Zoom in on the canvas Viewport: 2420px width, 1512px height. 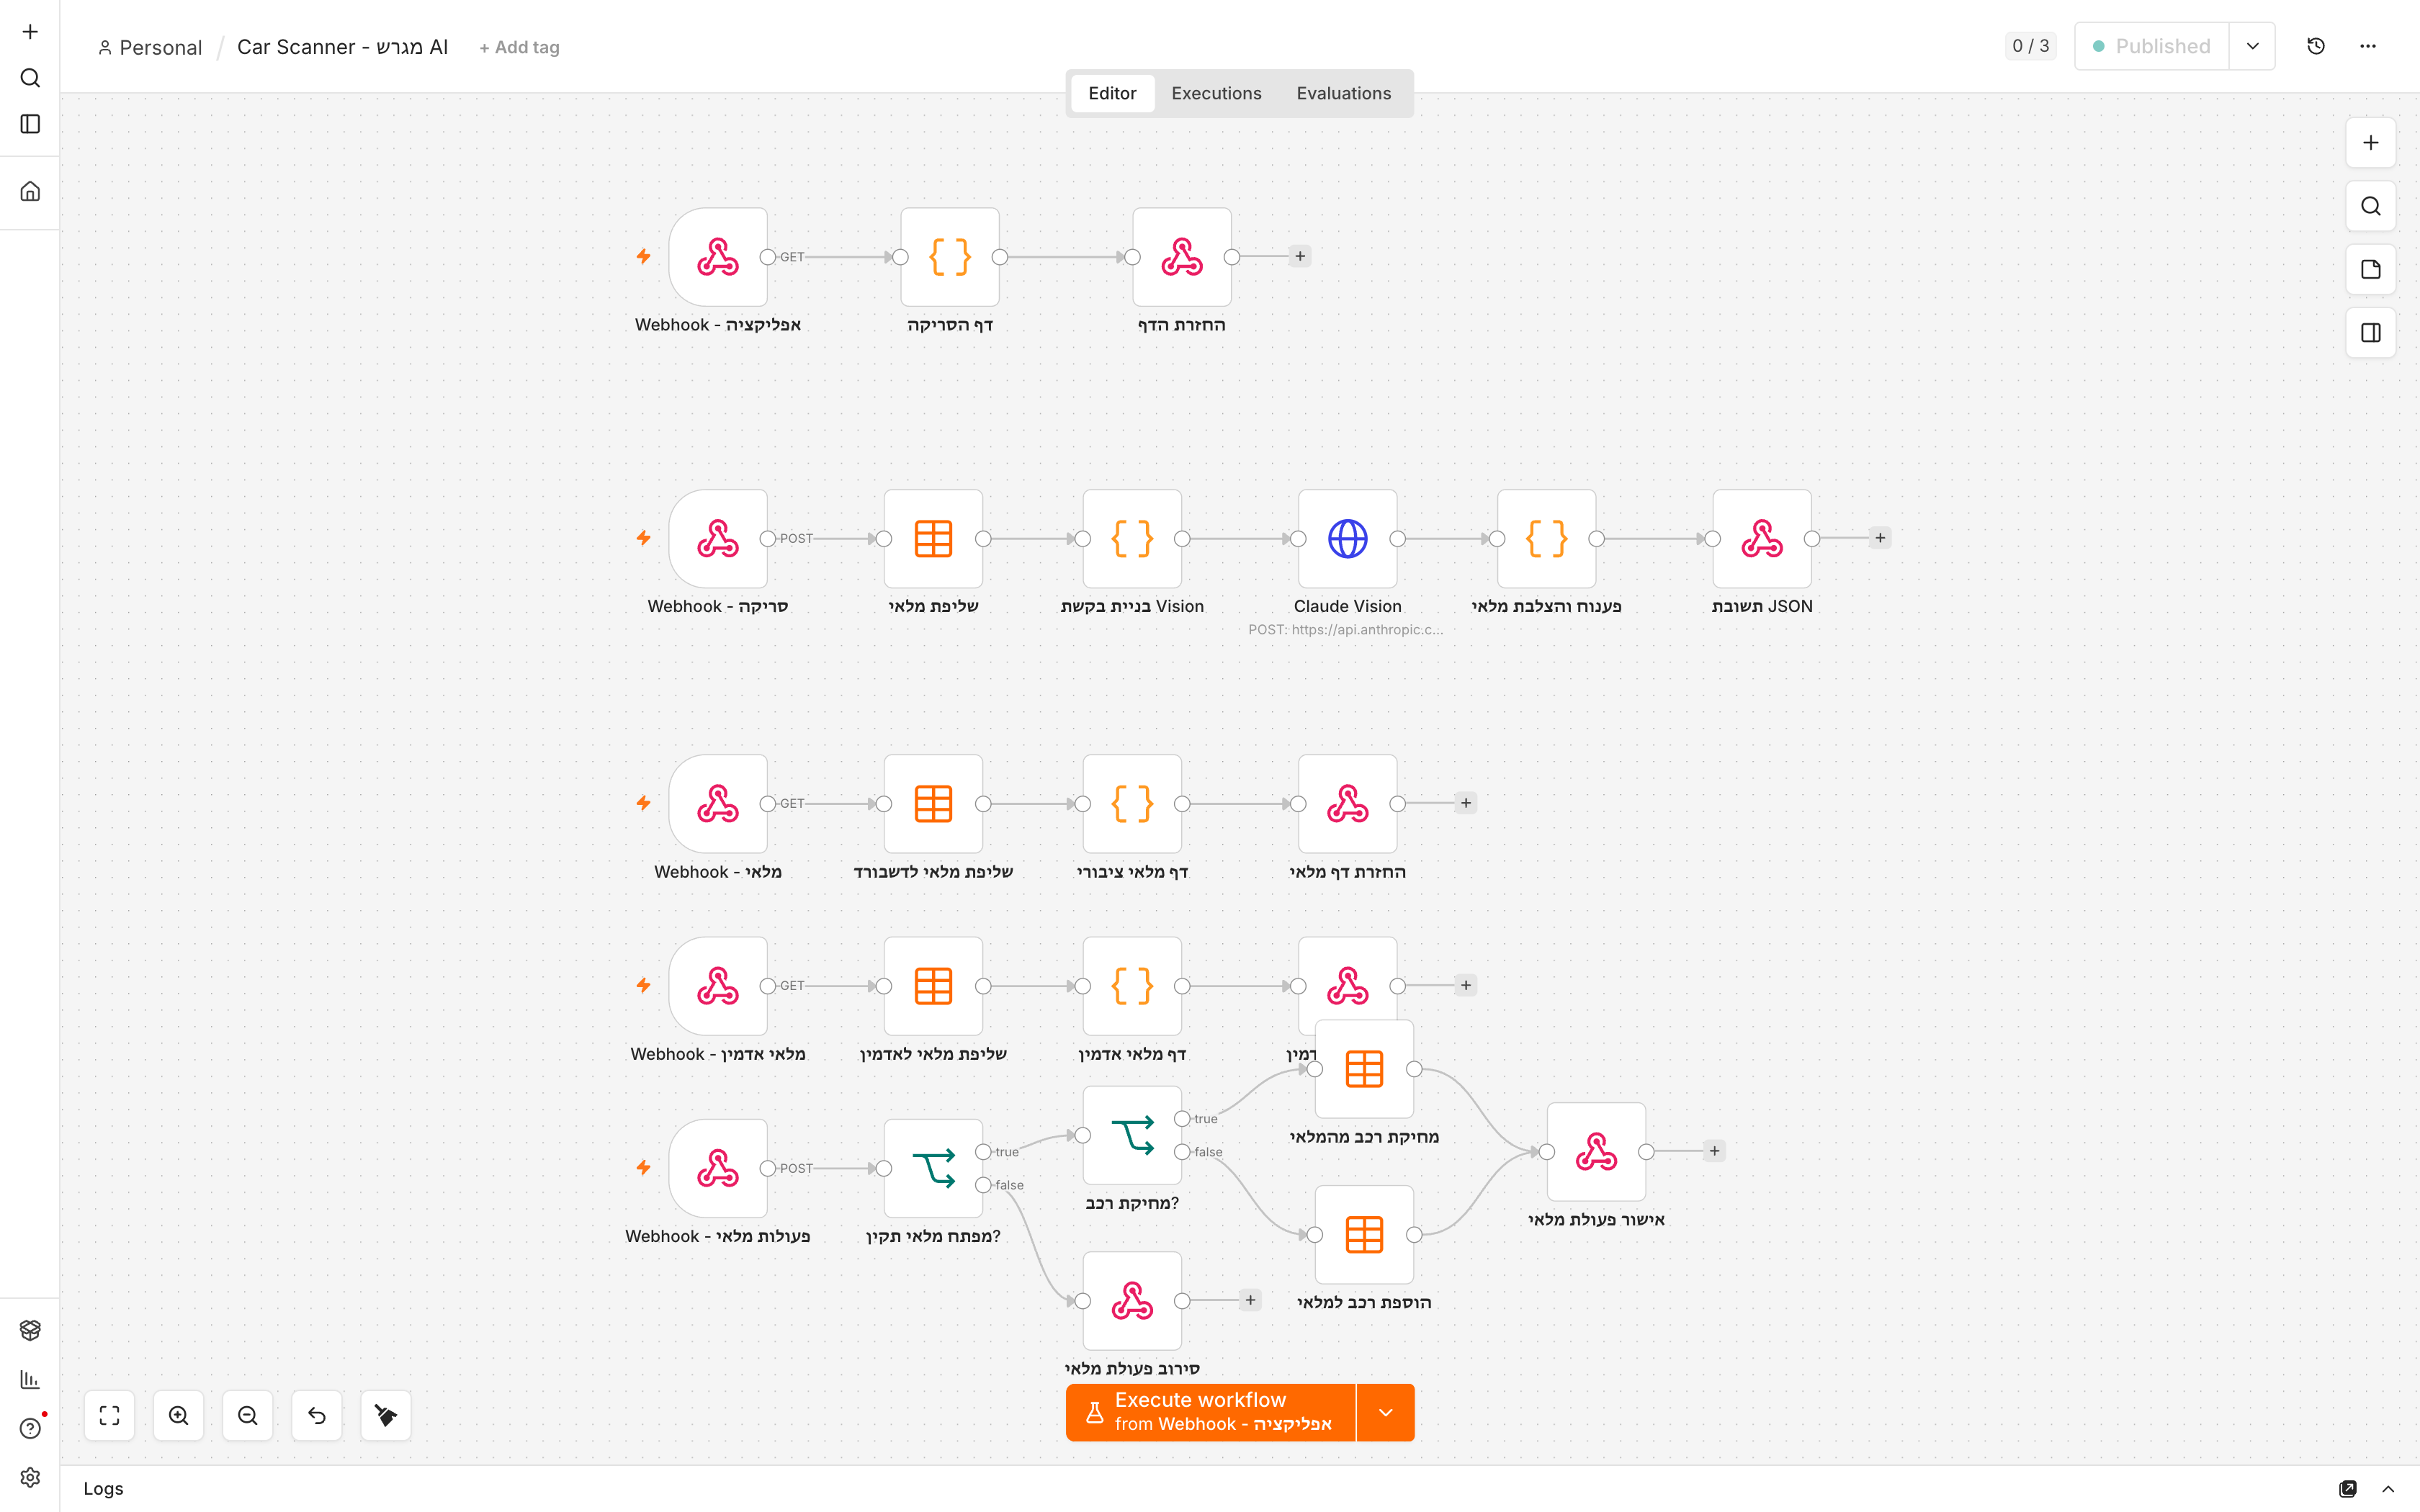[x=178, y=1415]
